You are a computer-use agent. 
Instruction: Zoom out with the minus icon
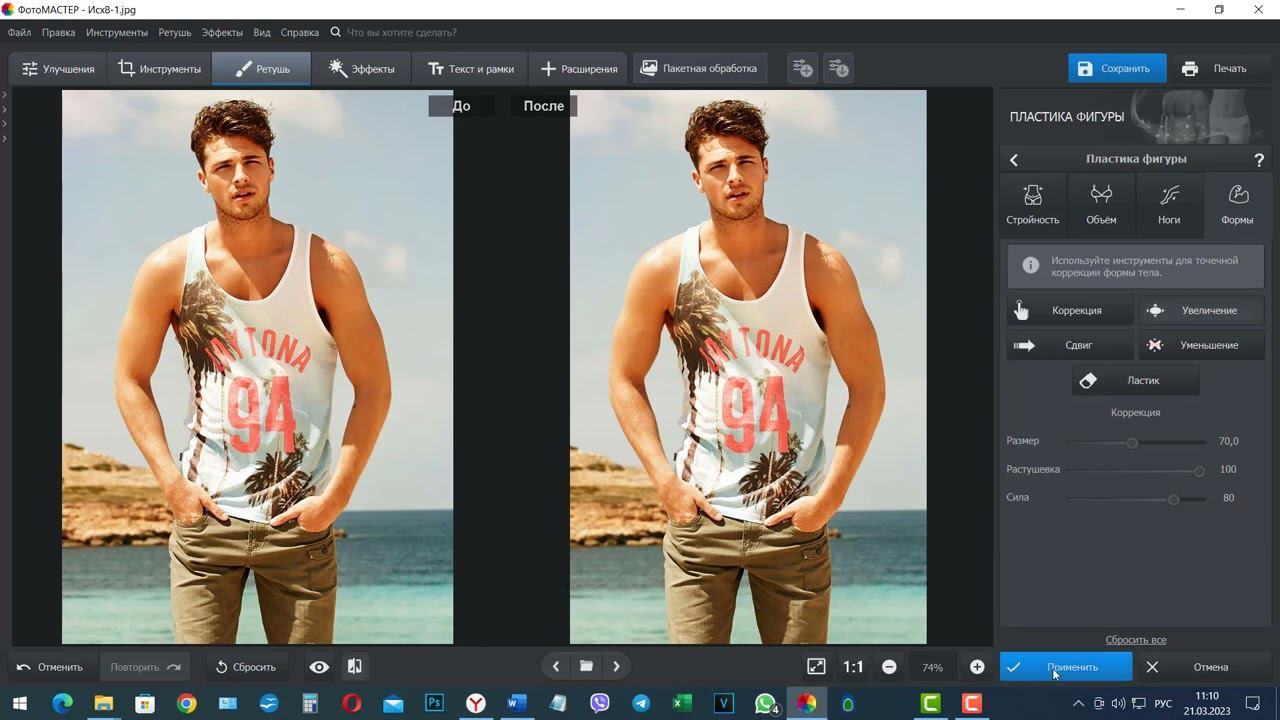click(889, 667)
